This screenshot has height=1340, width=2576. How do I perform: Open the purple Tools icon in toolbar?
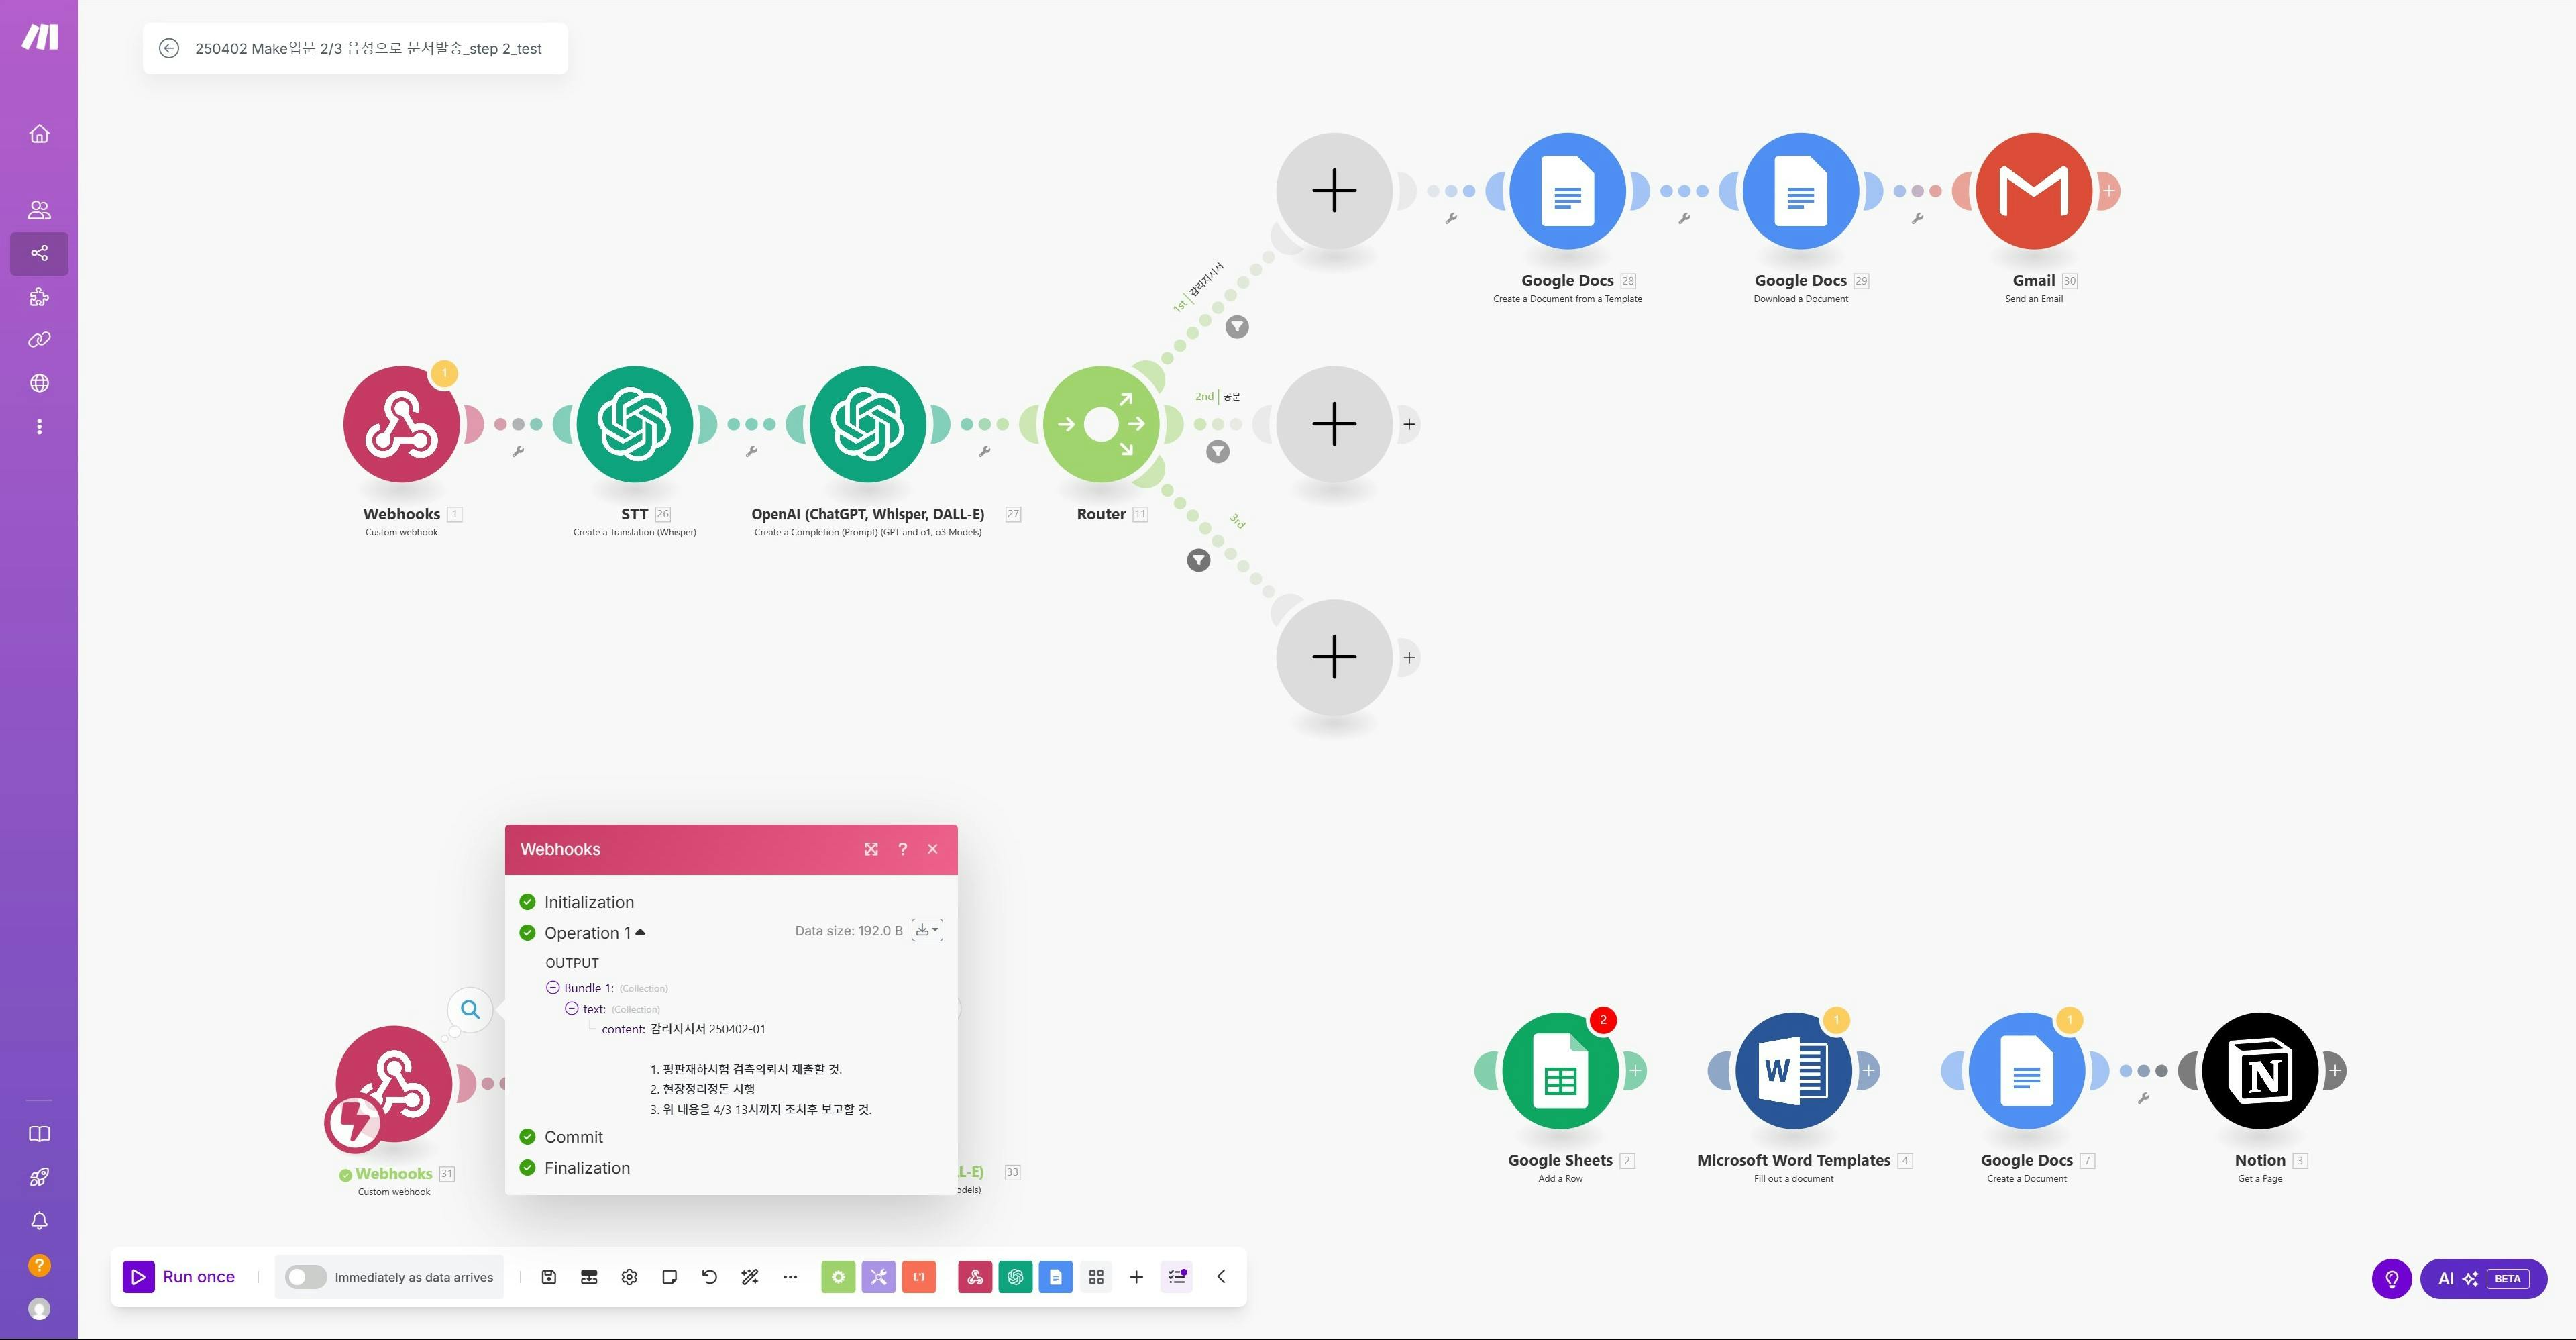(878, 1277)
